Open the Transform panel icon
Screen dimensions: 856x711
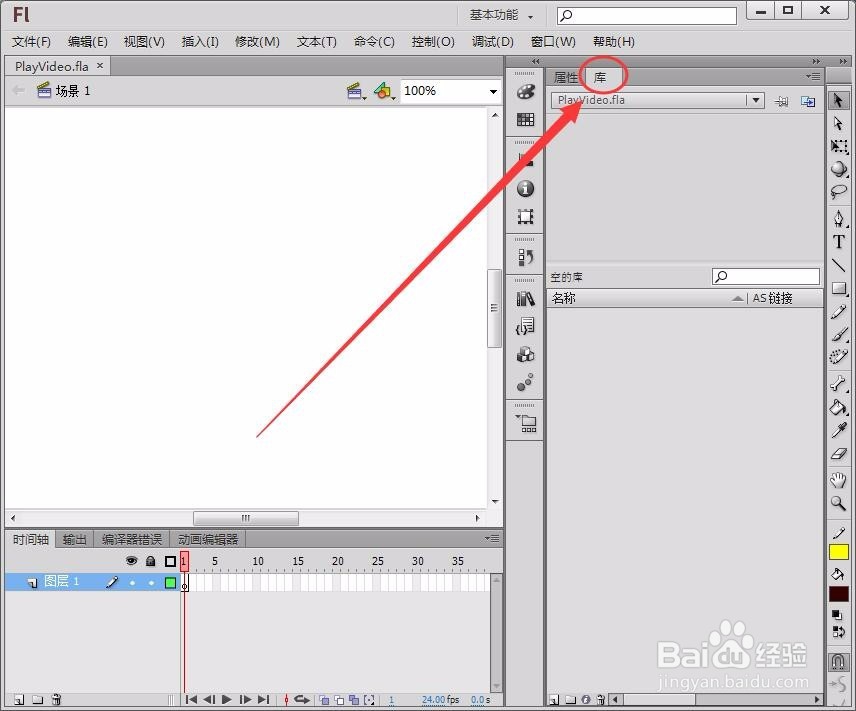point(525,217)
